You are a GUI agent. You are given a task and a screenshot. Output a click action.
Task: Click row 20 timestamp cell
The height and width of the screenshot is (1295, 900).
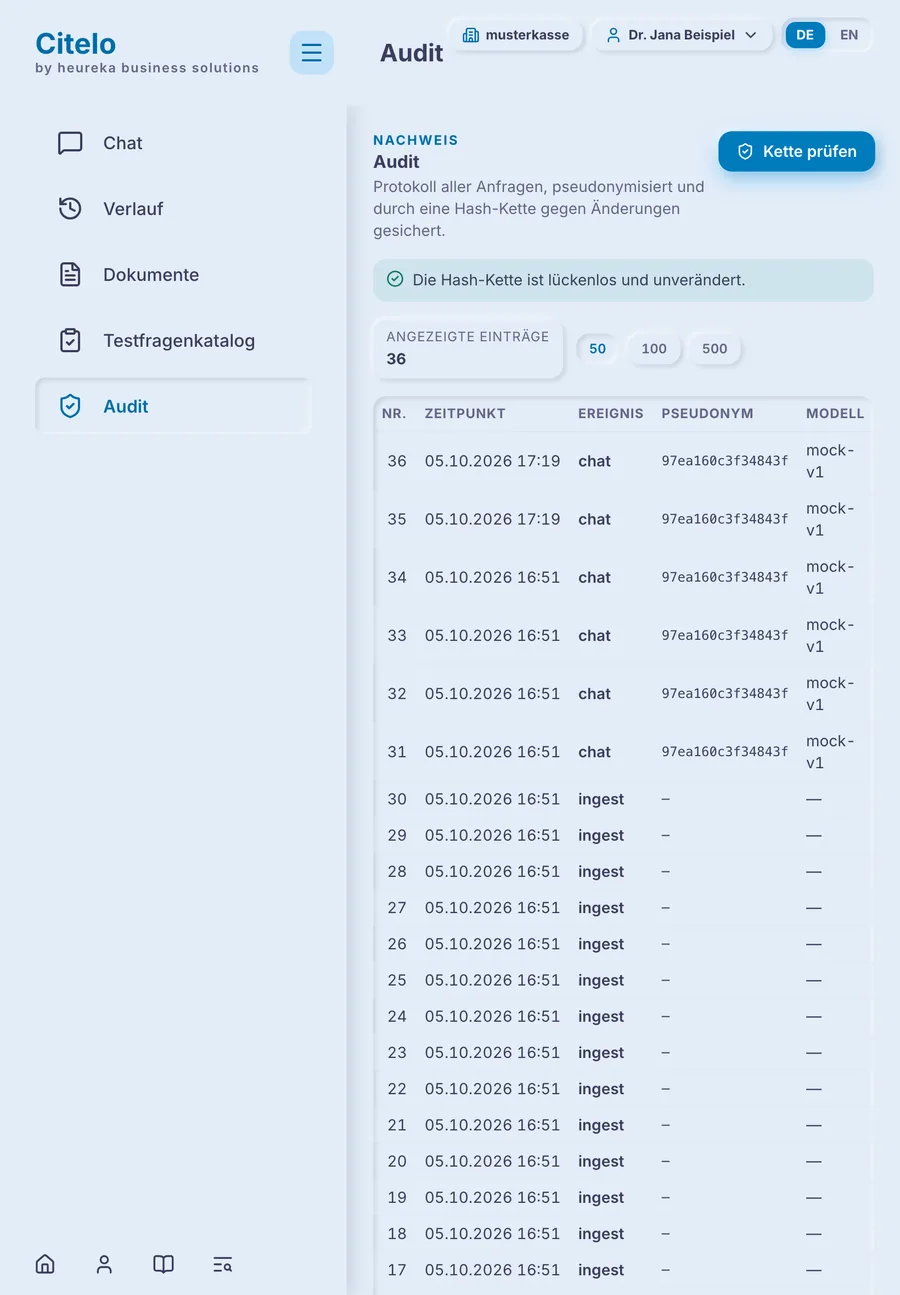pyautogui.click(x=492, y=1161)
